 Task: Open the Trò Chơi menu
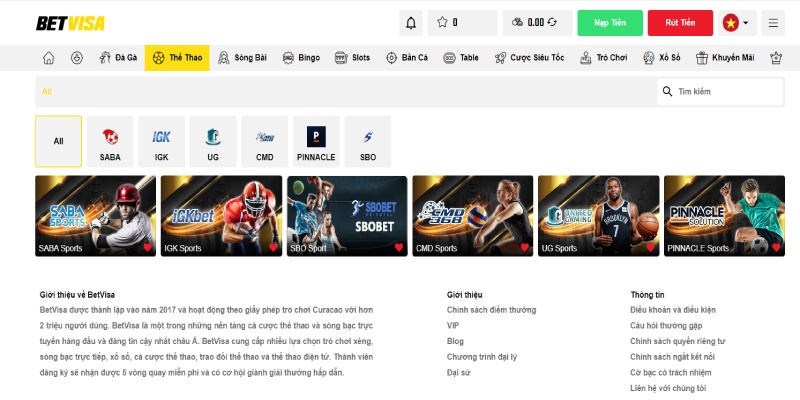(604, 58)
